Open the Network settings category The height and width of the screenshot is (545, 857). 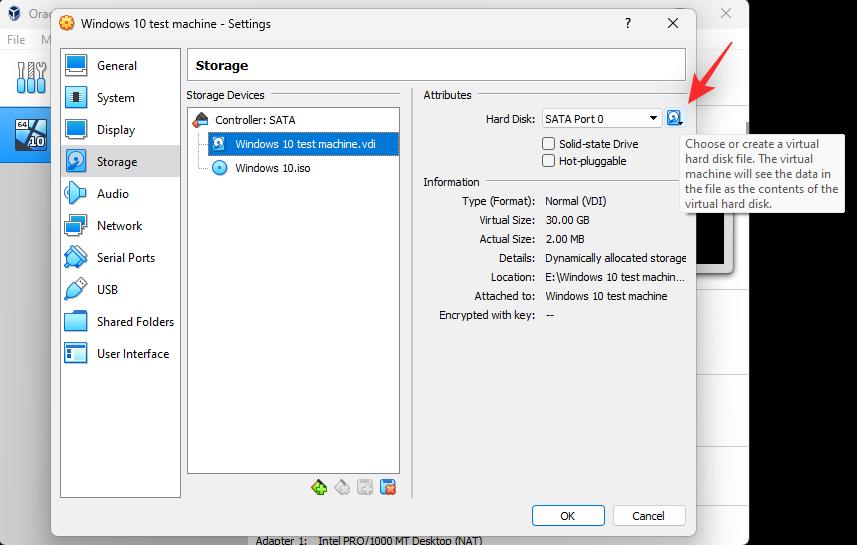[120, 226]
